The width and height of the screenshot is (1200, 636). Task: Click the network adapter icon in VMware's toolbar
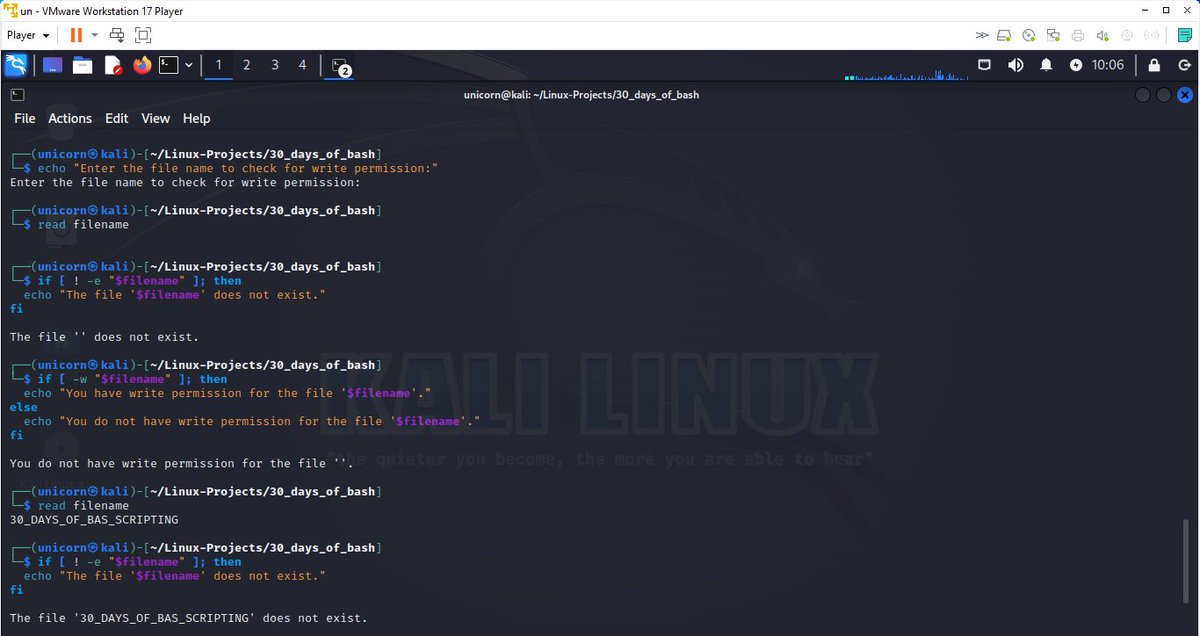pos(1053,35)
